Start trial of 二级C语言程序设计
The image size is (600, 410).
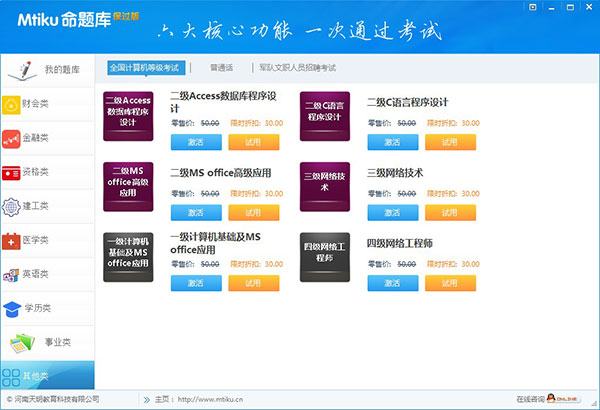pyautogui.click(x=450, y=142)
